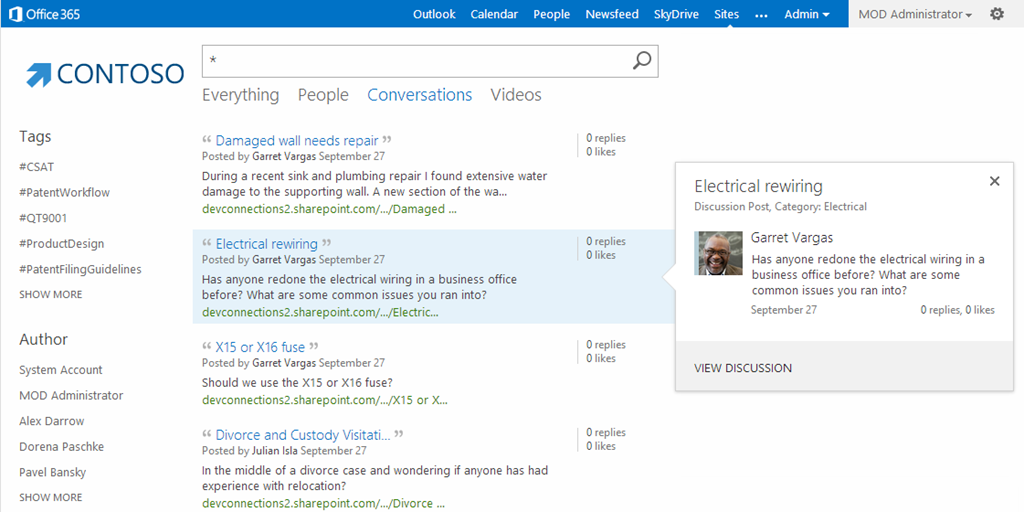Screen dimensions: 1024x512
Task: Open People in the top bar
Action: tap(552, 14)
